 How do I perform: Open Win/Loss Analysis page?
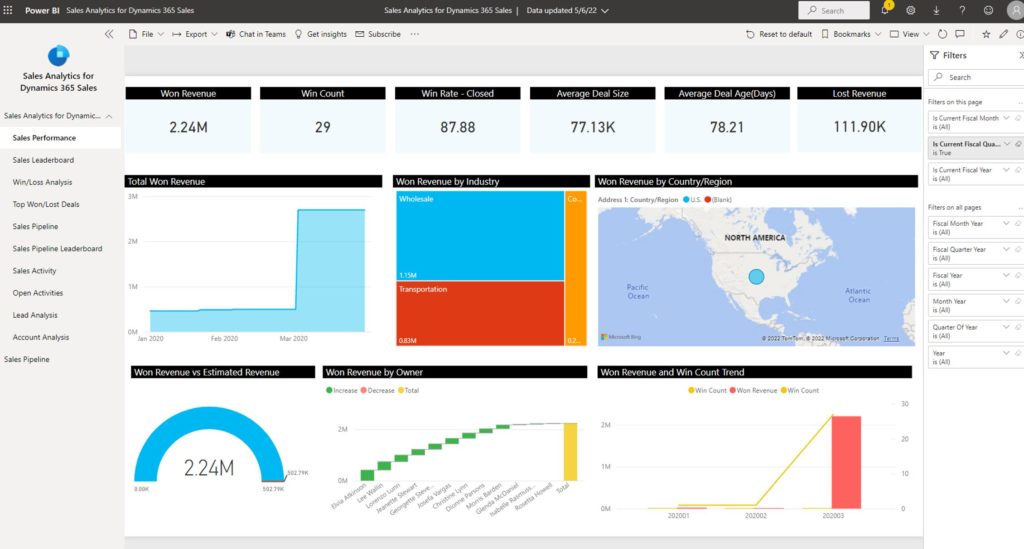click(42, 182)
